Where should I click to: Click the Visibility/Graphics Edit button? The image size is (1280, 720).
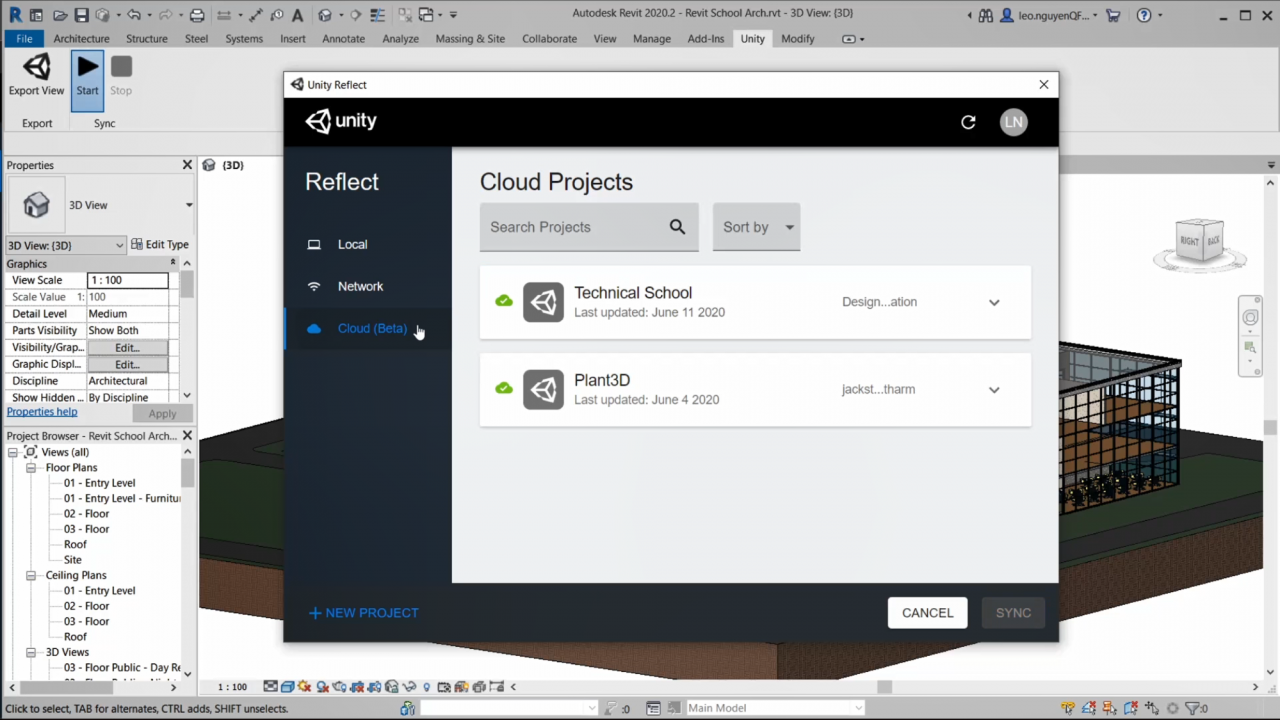coord(127,347)
